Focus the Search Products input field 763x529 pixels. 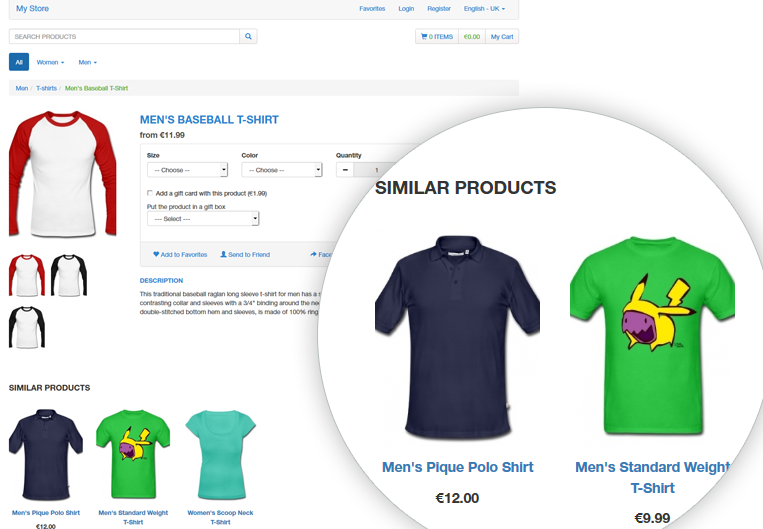124,36
